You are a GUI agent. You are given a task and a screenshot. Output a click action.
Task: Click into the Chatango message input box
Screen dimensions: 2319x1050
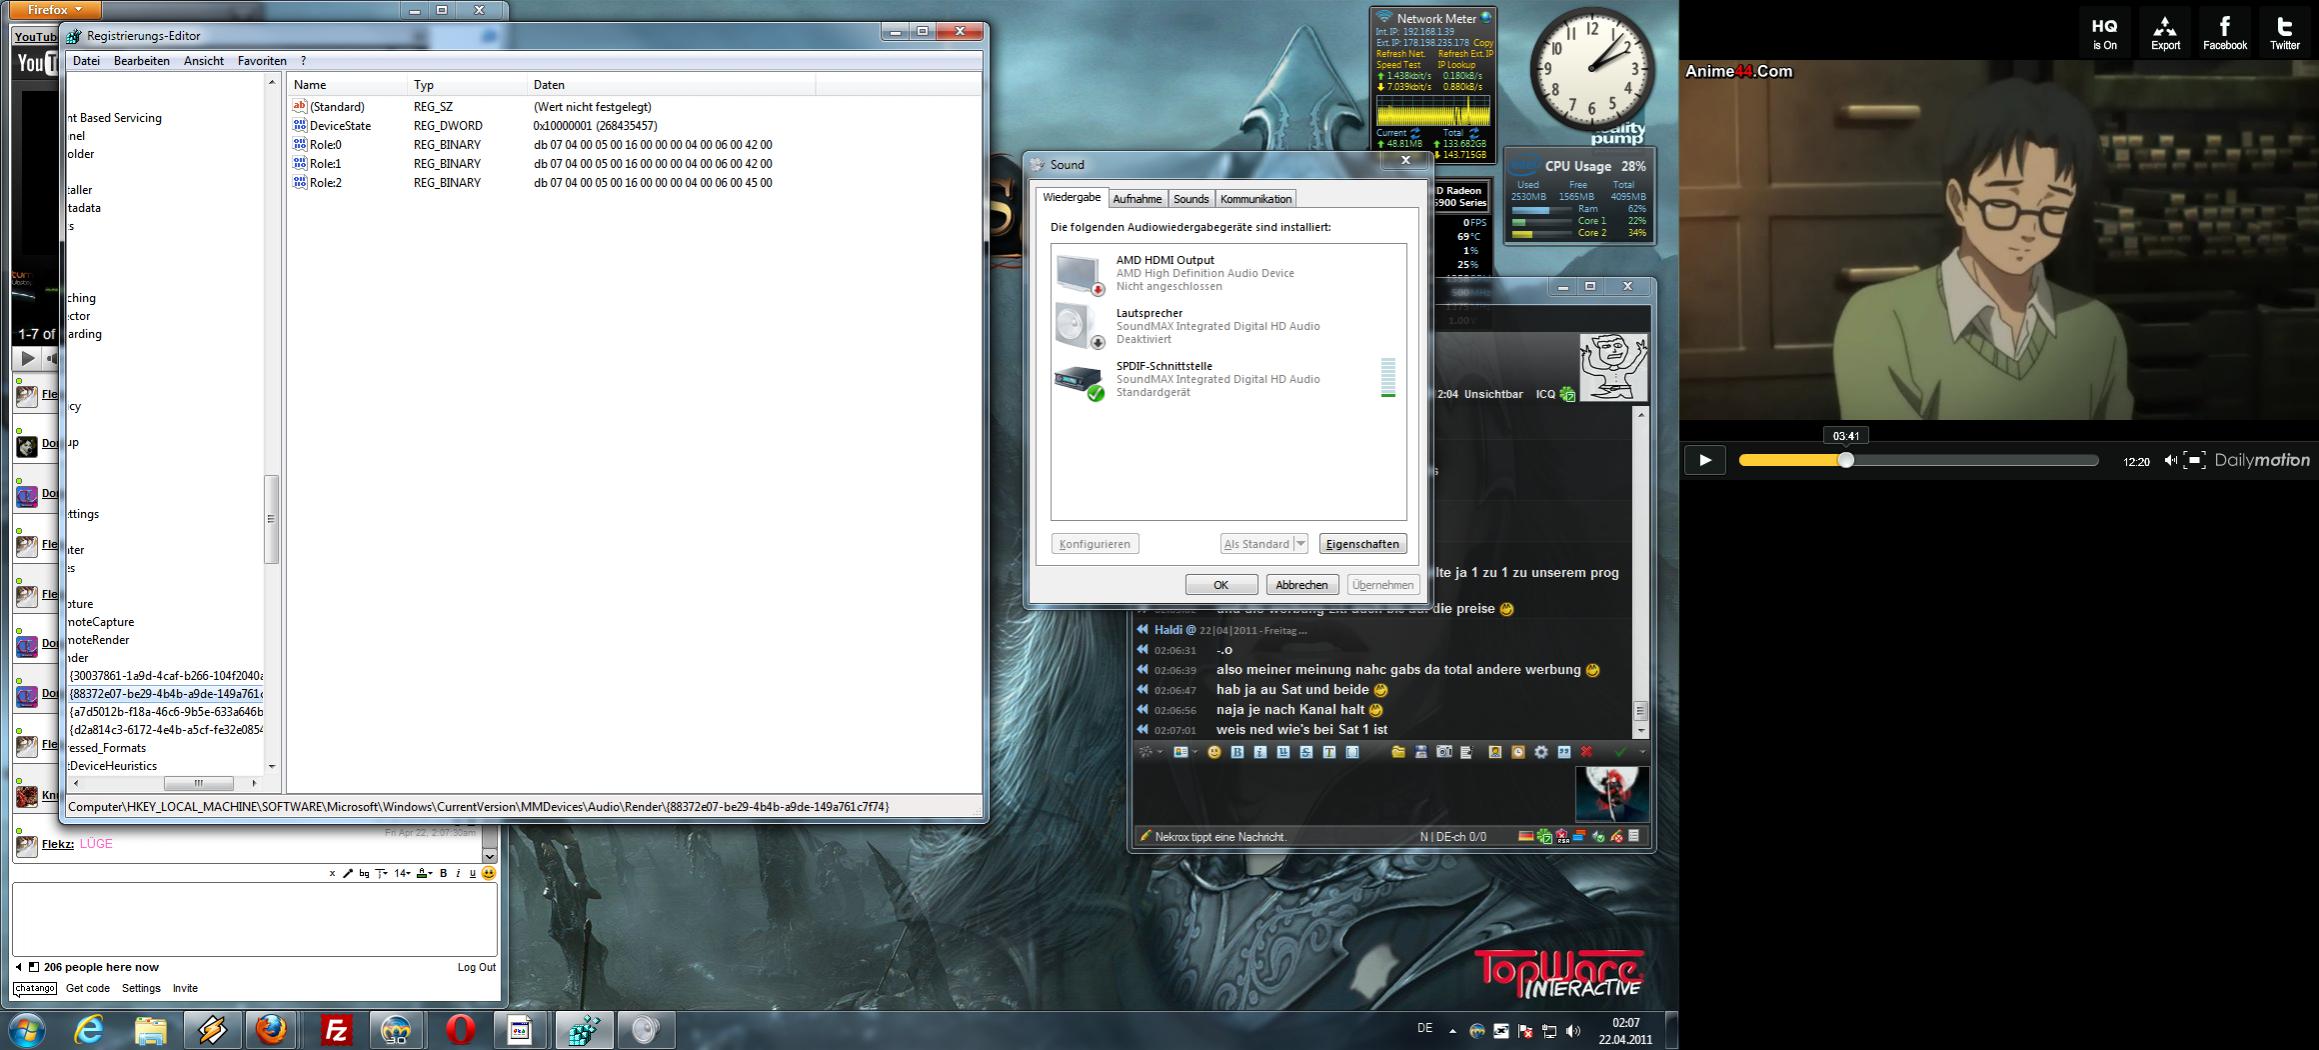[254, 919]
